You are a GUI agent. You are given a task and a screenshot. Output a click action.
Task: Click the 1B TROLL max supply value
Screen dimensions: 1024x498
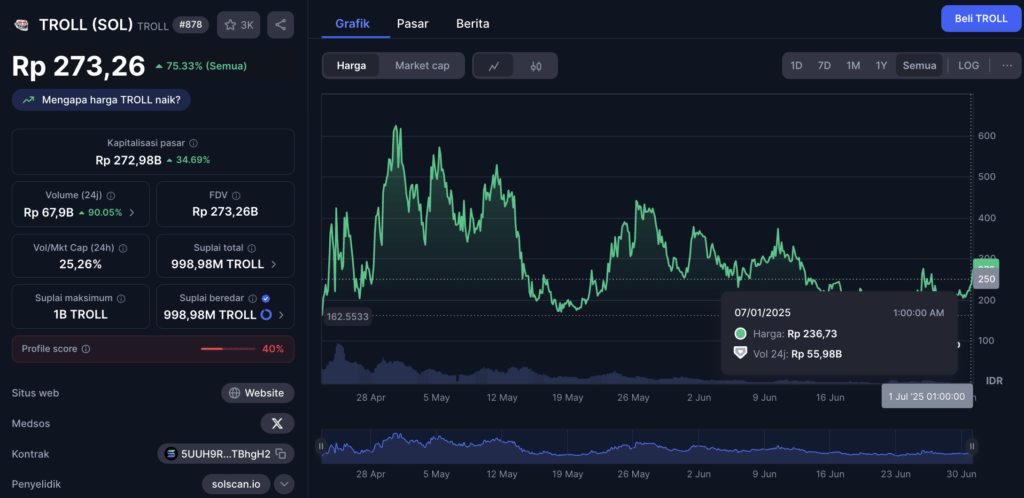[x=81, y=315]
